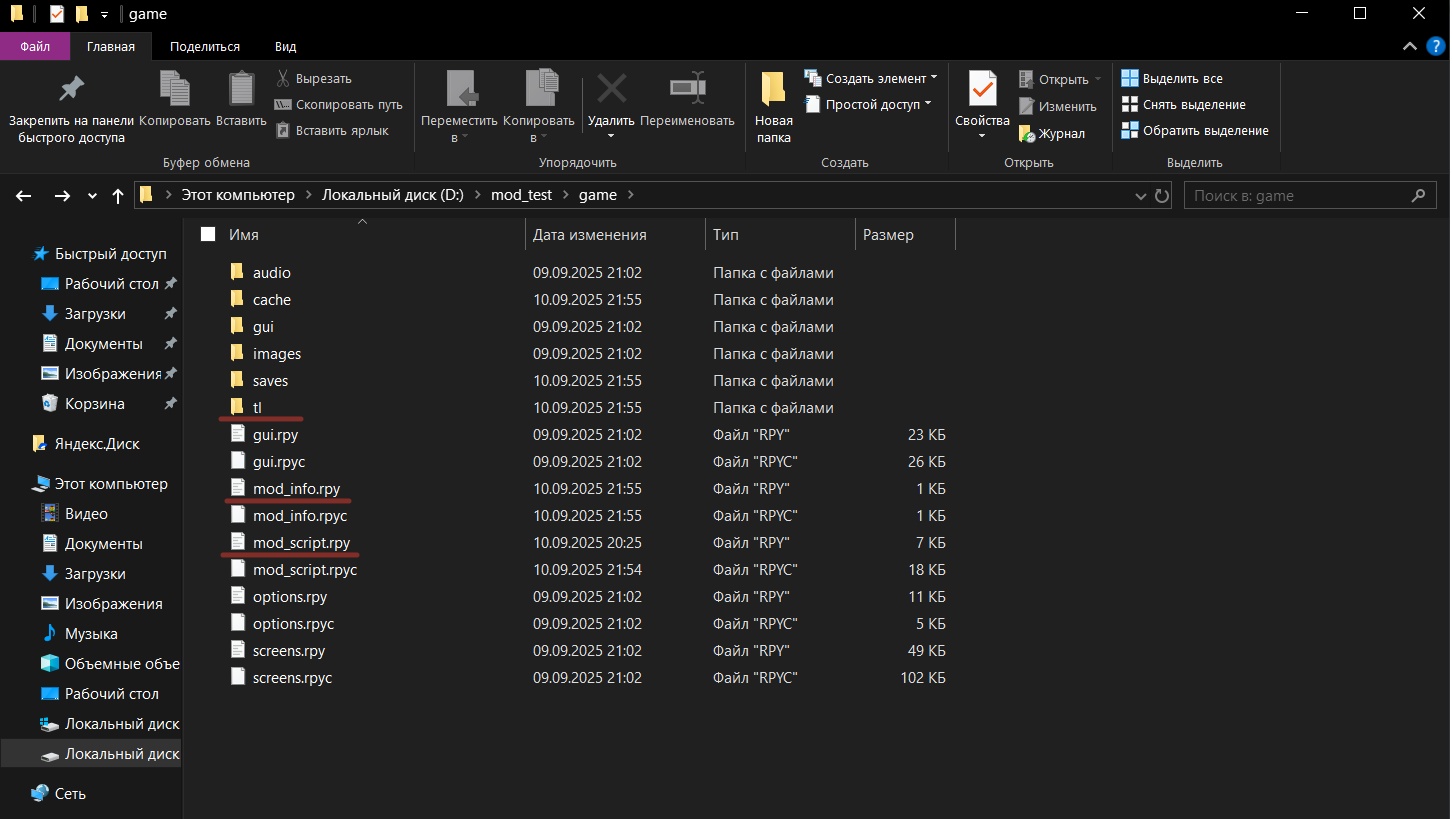The image size is (1452, 819).
Task: Collapse the ribbon with the chevron
Action: tap(1408, 46)
